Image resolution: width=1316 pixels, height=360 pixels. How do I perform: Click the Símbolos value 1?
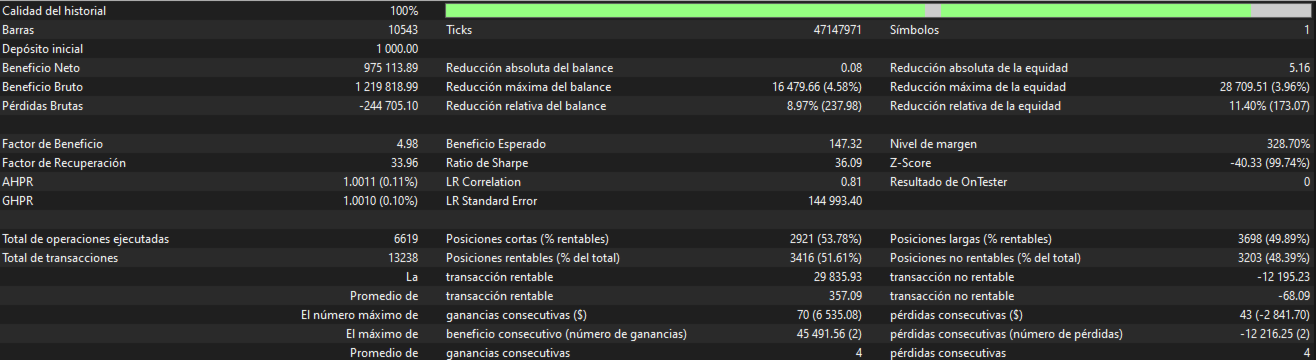click(x=1308, y=30)
